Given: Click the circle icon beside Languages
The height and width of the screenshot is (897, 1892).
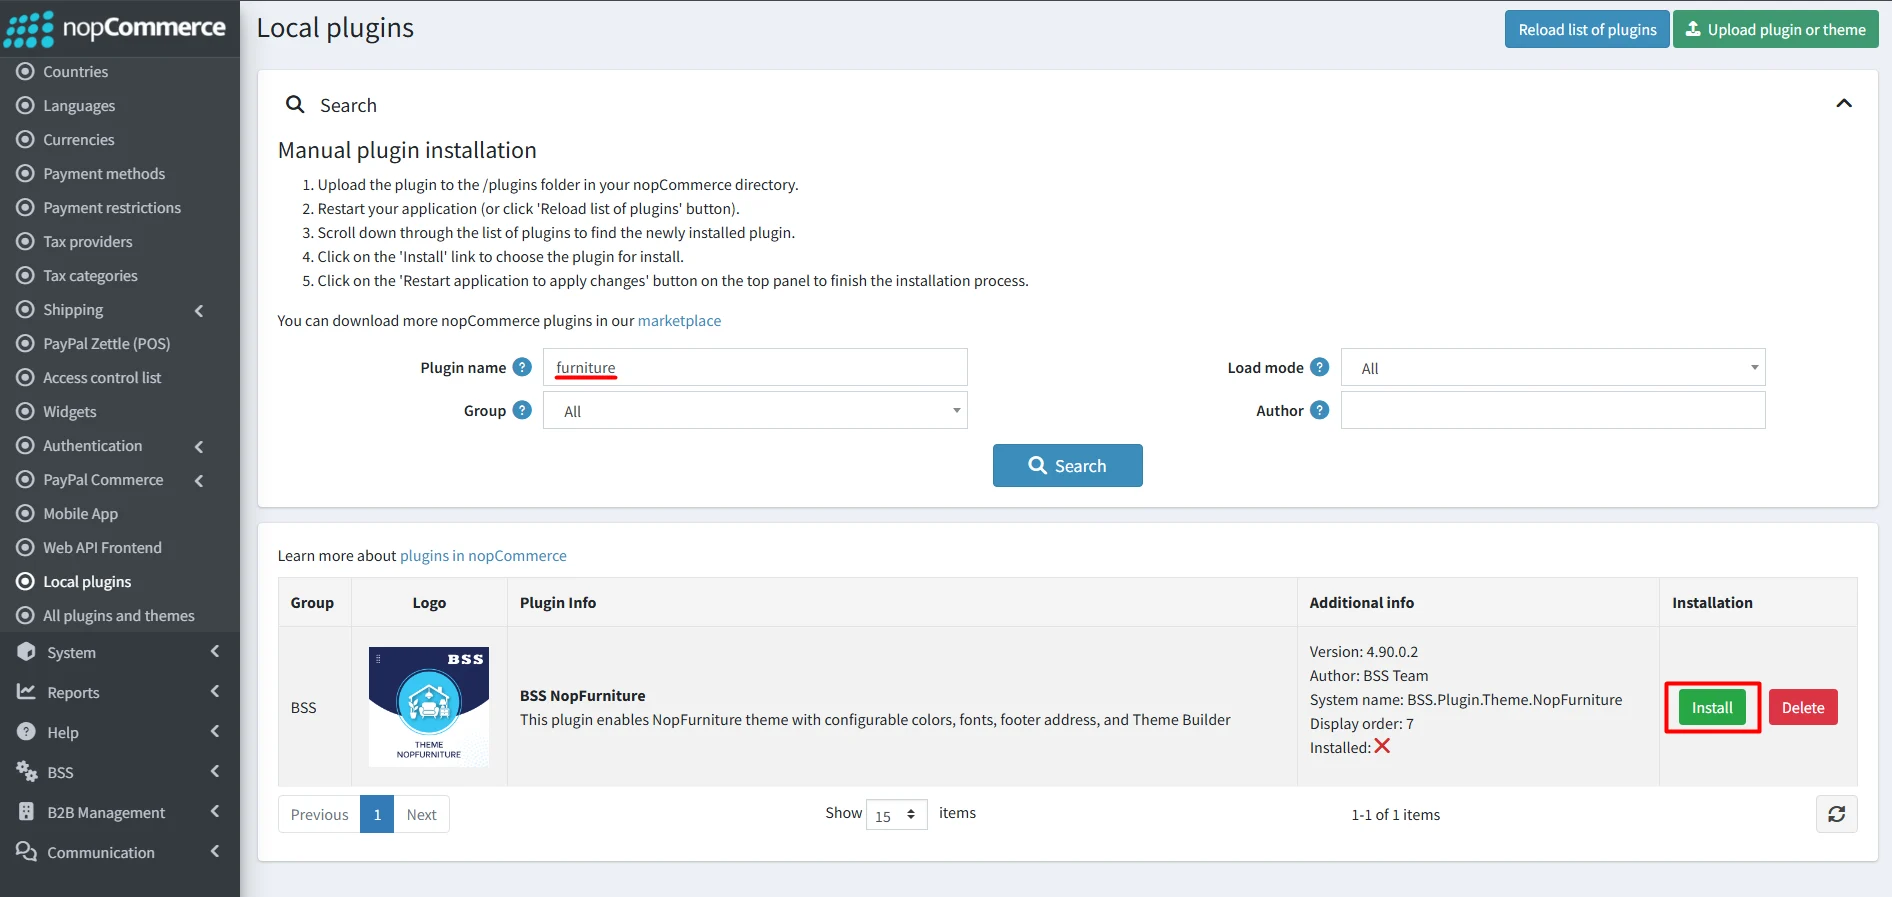Looking at the screenshot, I should tap(26, 105).
